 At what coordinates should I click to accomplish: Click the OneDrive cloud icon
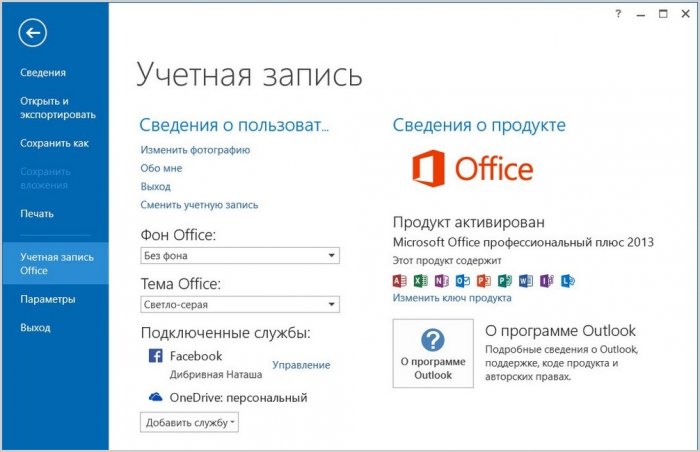click(x=155, y=397)
